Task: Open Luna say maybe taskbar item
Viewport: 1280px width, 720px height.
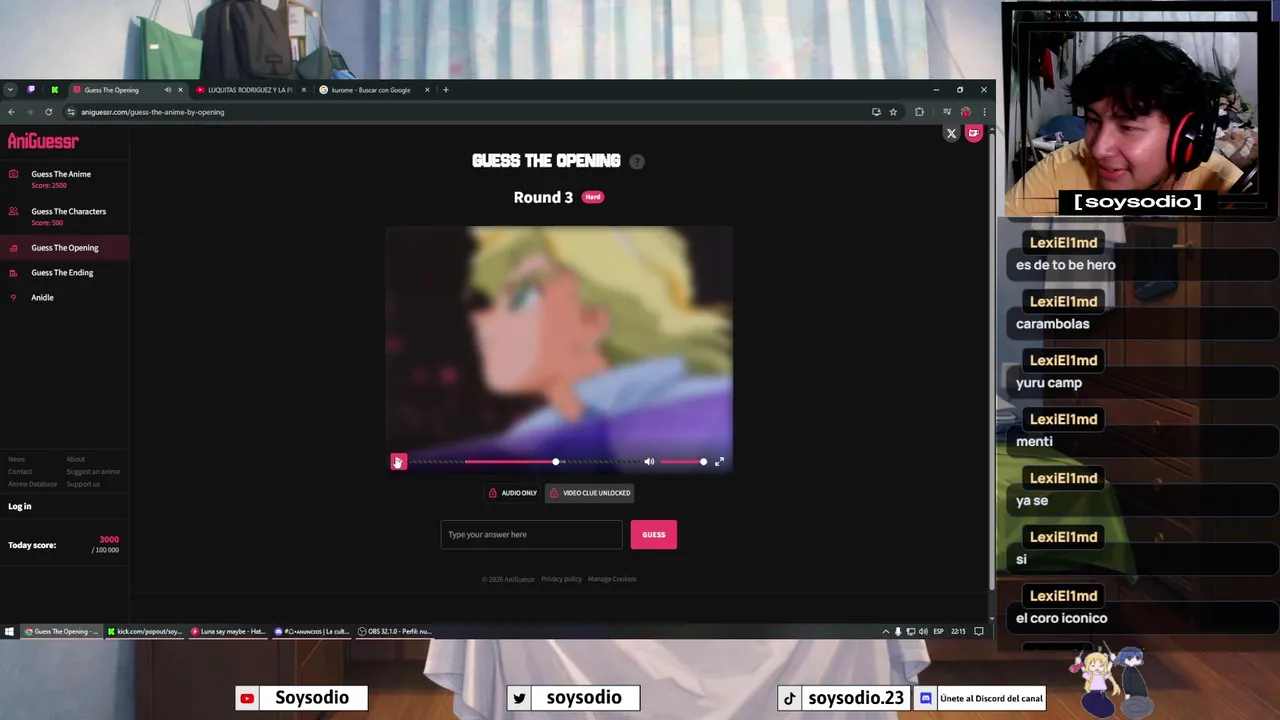Action: [x=228, y=631]
